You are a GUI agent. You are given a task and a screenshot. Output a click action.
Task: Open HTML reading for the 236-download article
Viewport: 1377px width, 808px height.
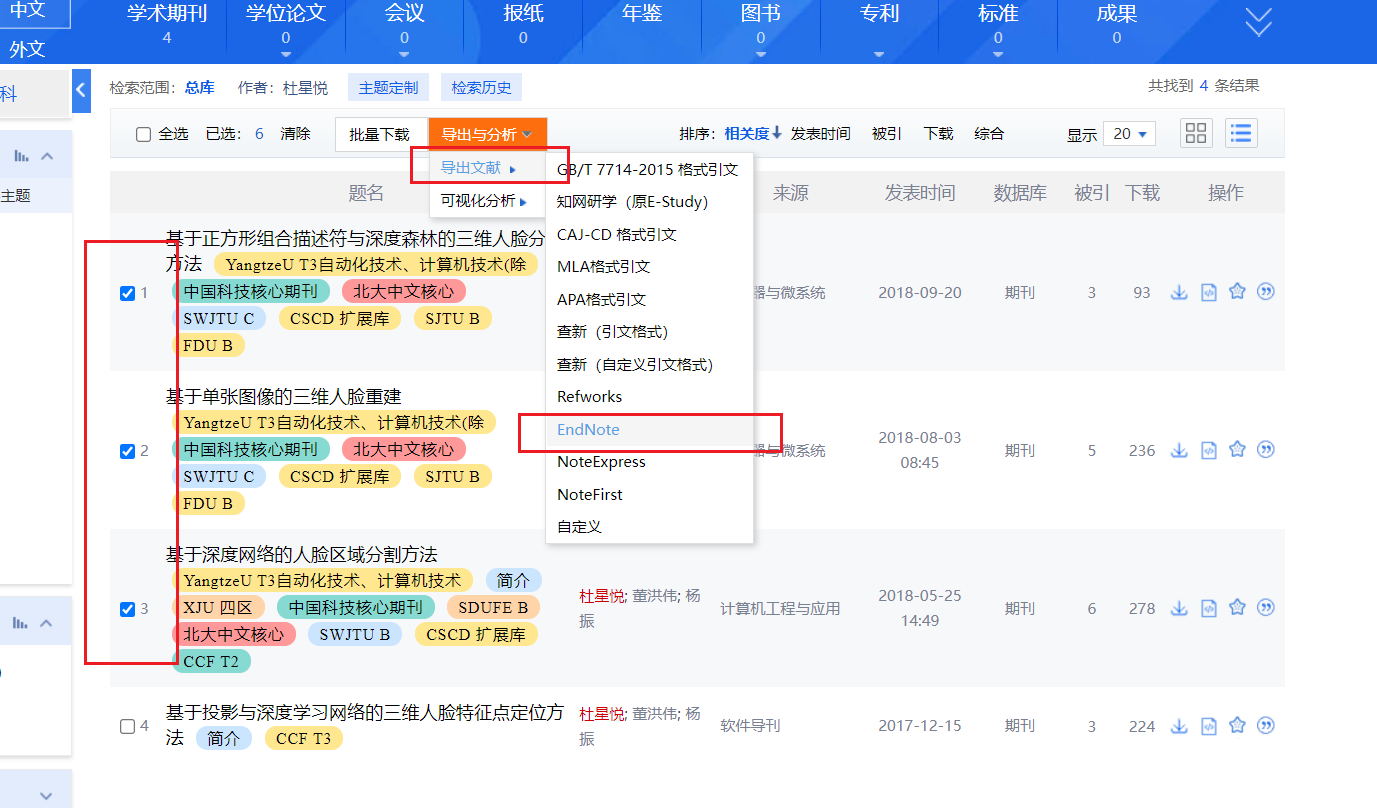[x=1208, y=450]
